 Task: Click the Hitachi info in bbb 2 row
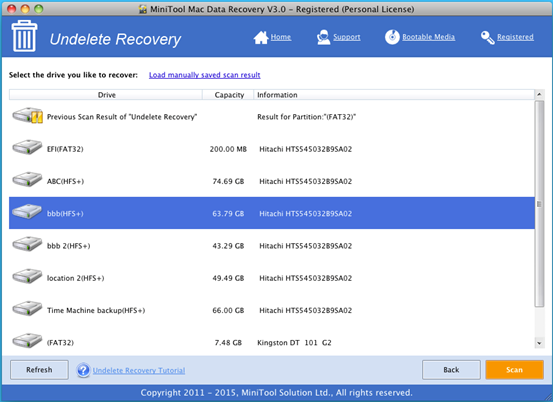point(305,246)
